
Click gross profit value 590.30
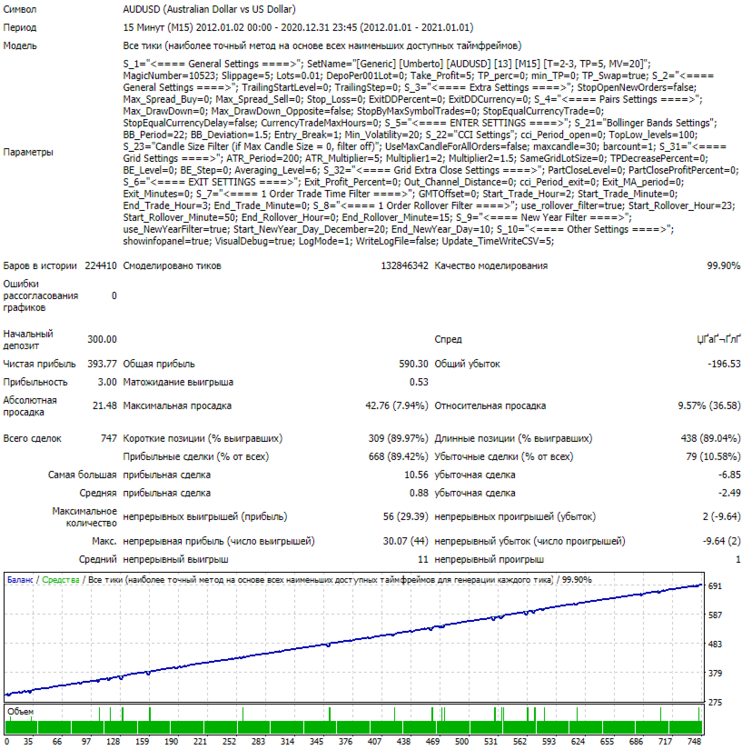(x=413, y=363)
